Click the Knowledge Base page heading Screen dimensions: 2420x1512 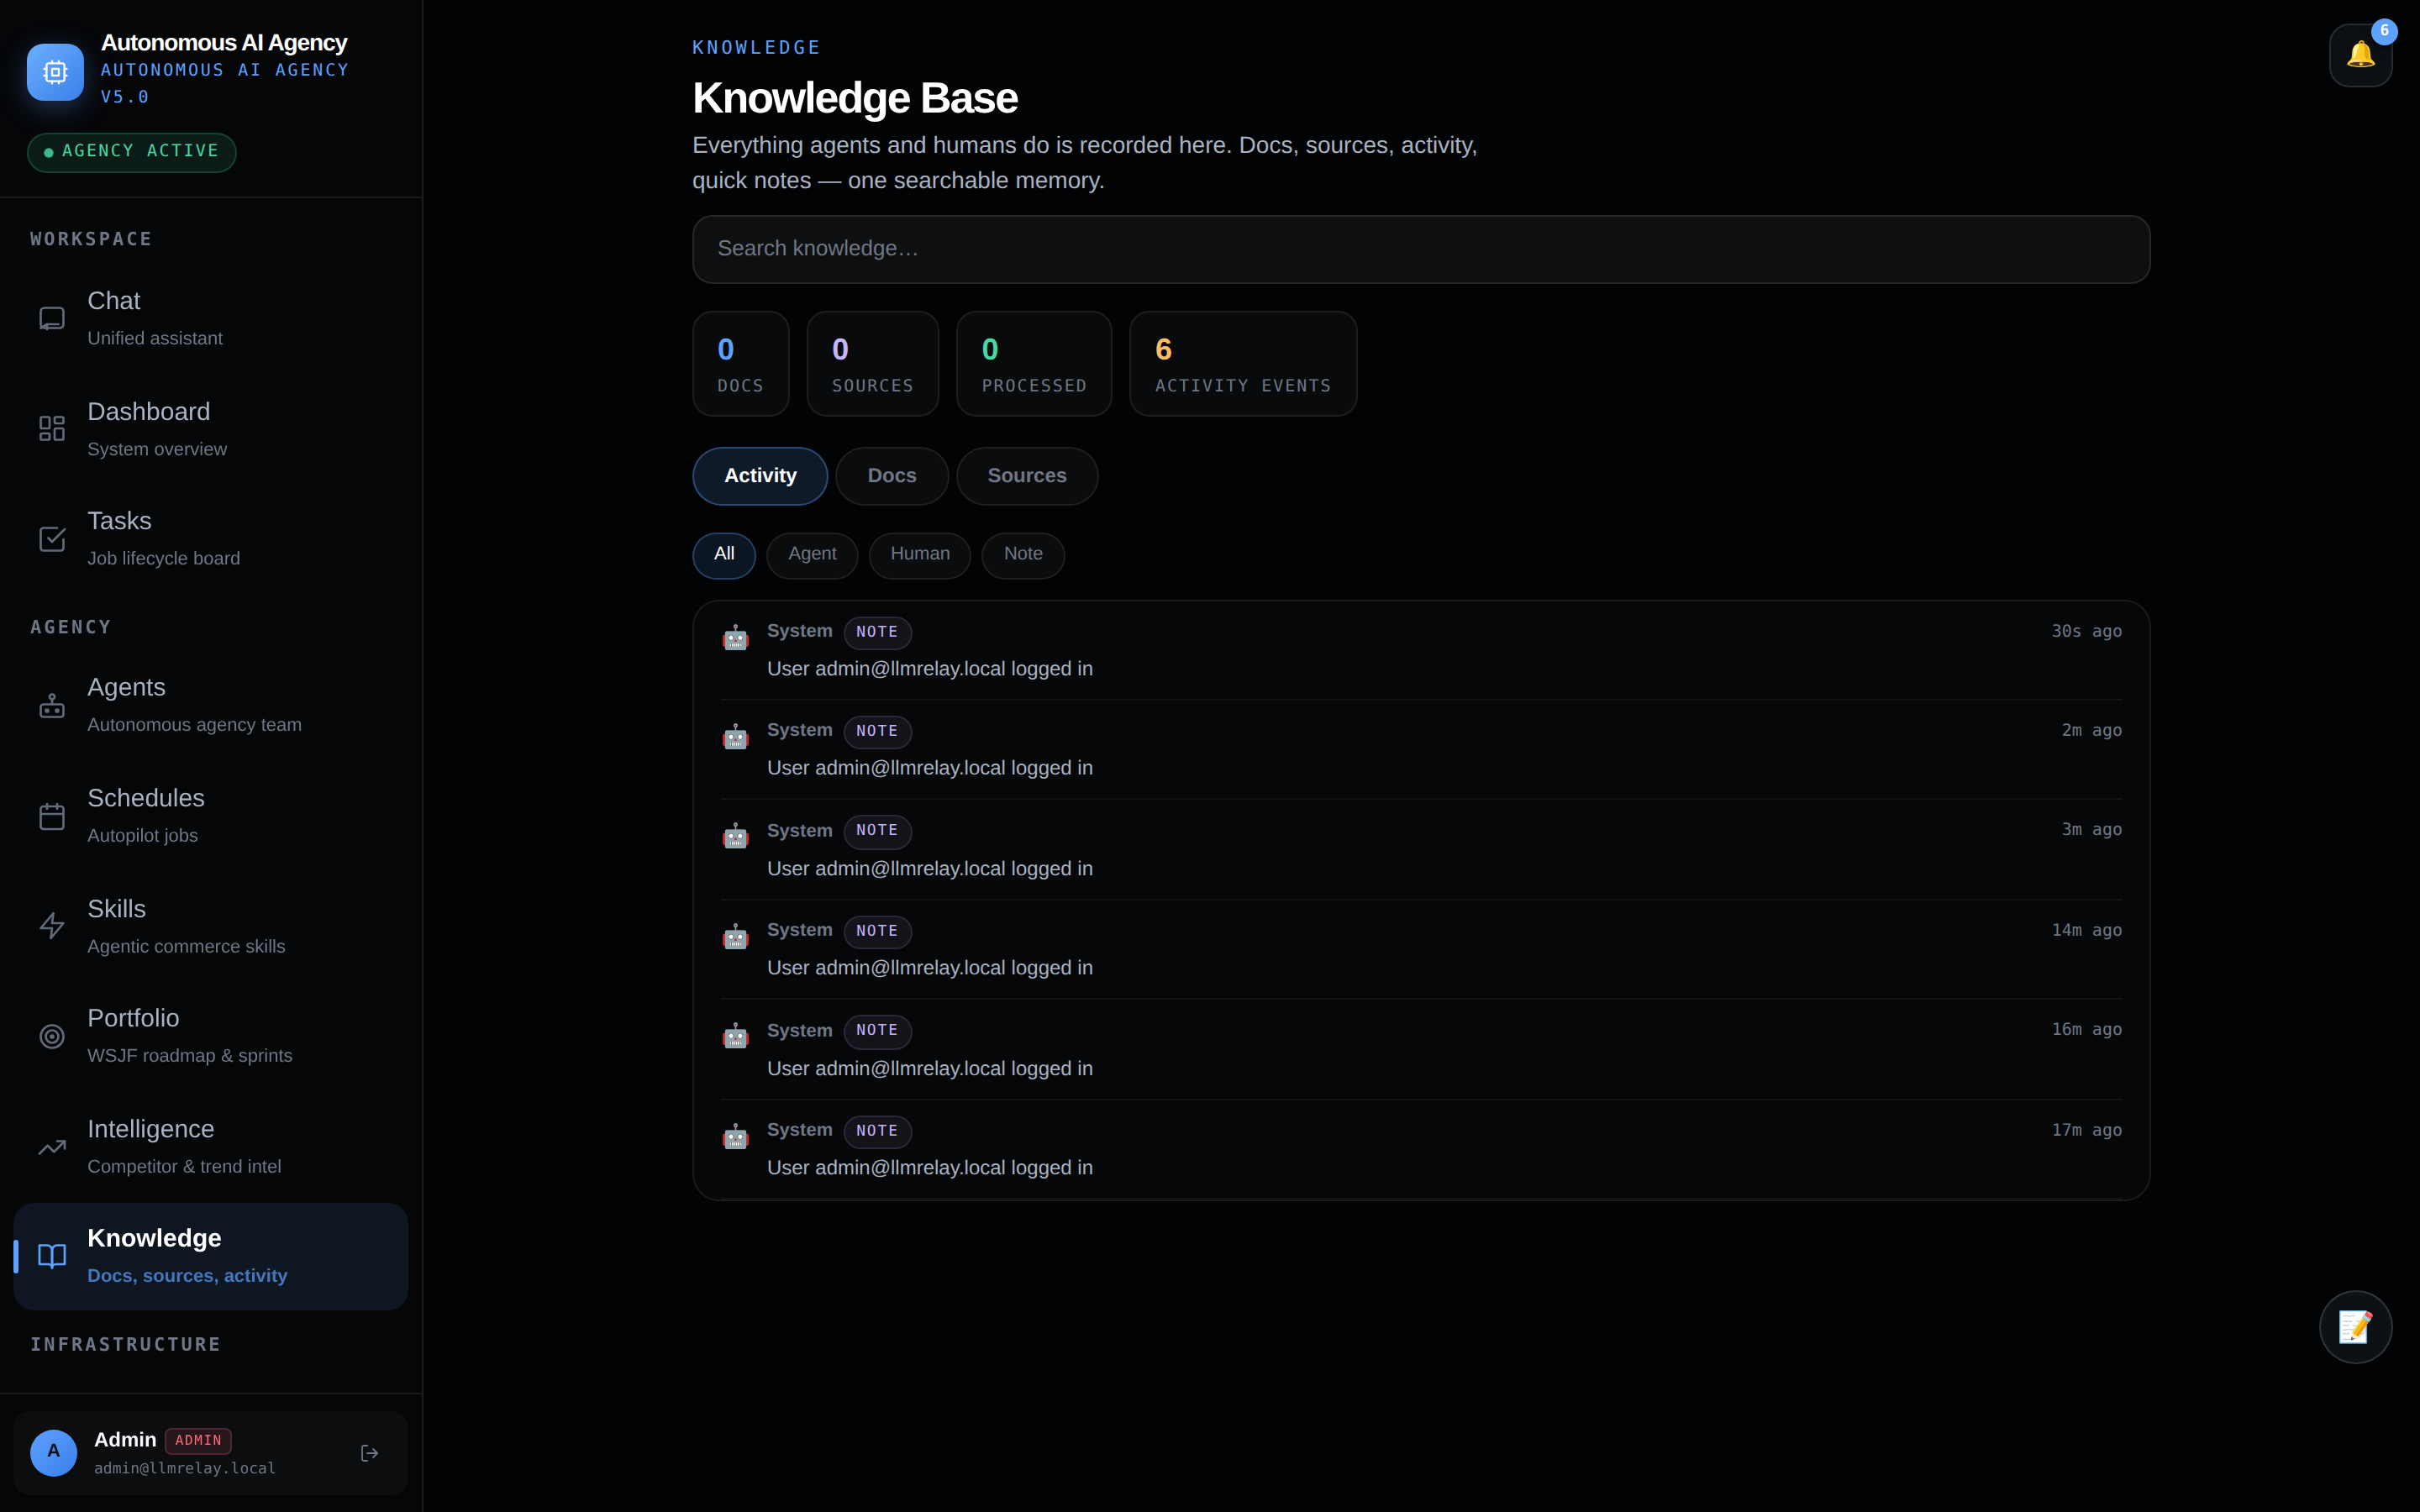click(855, 98)
